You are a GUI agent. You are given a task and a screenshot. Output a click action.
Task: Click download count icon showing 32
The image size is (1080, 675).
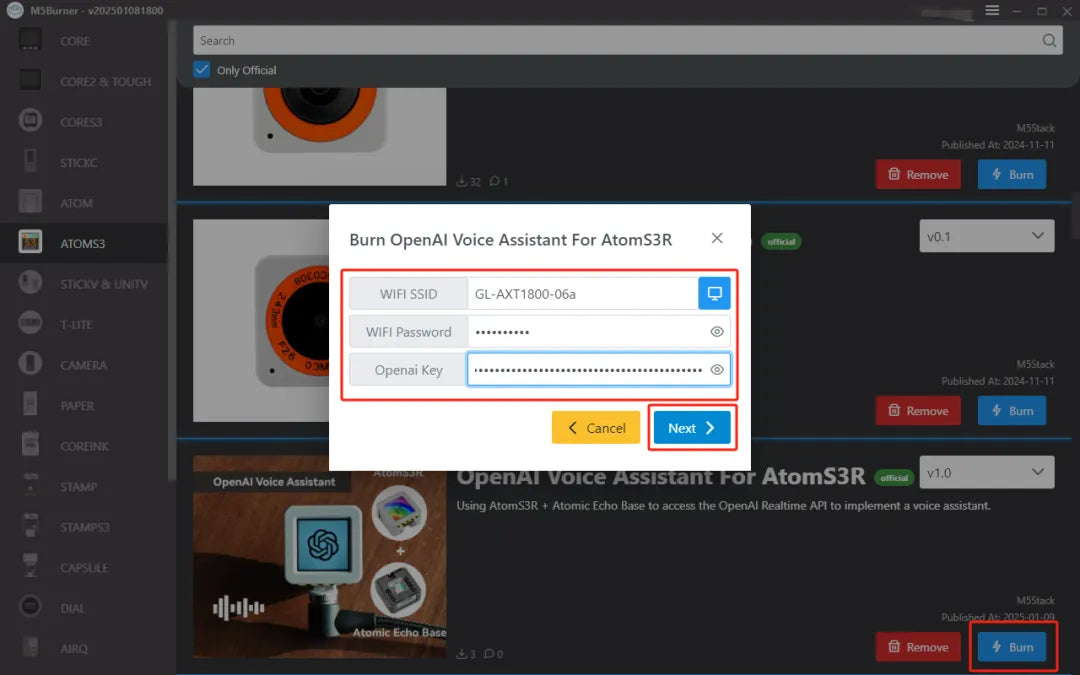tap(461, 182)
